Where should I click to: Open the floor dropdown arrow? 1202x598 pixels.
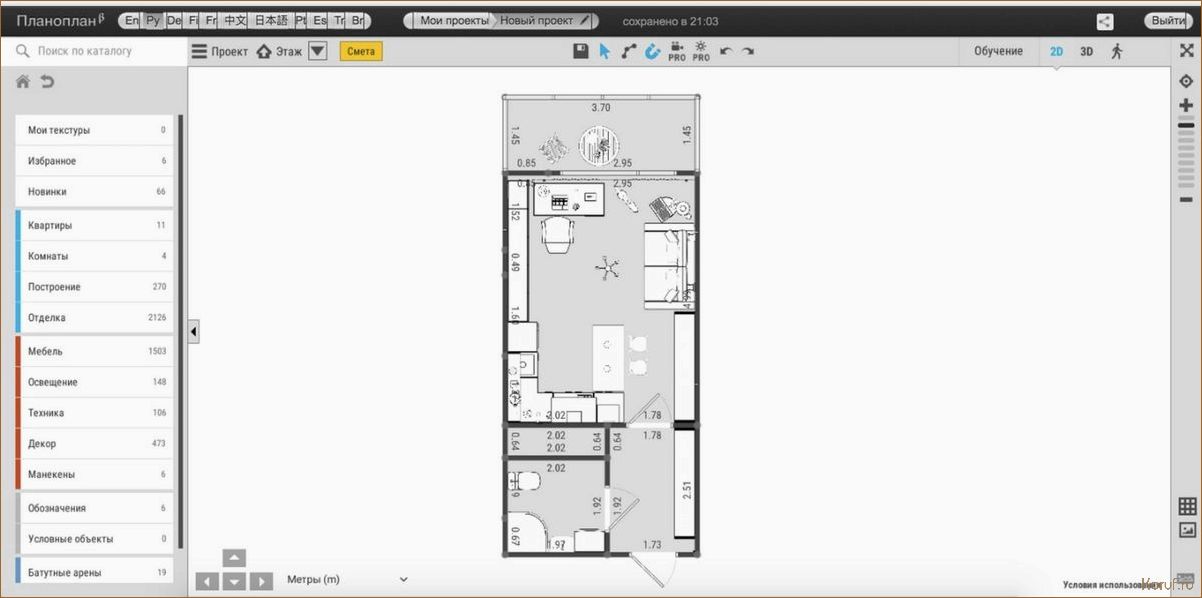317,51
